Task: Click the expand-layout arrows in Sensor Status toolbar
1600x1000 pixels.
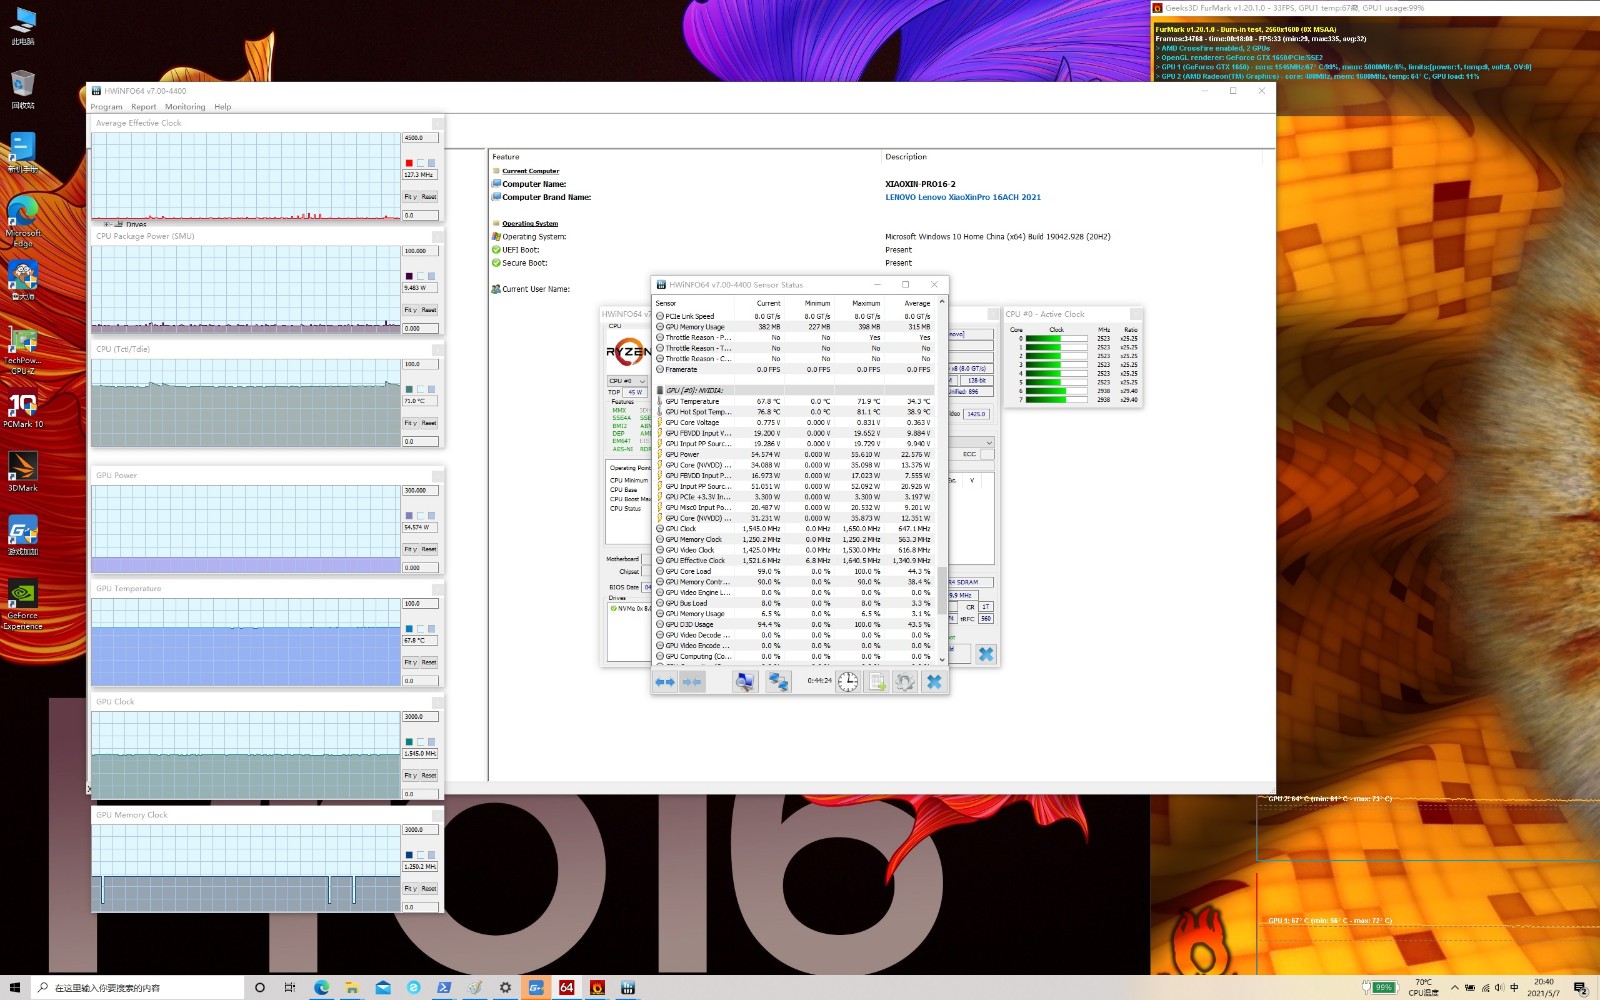Action: click(x=665, y=682)
